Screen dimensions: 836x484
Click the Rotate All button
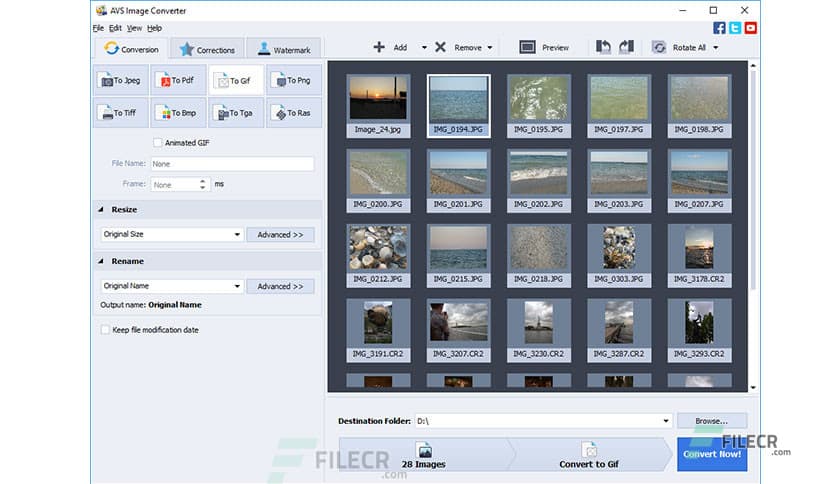point(679,47)
